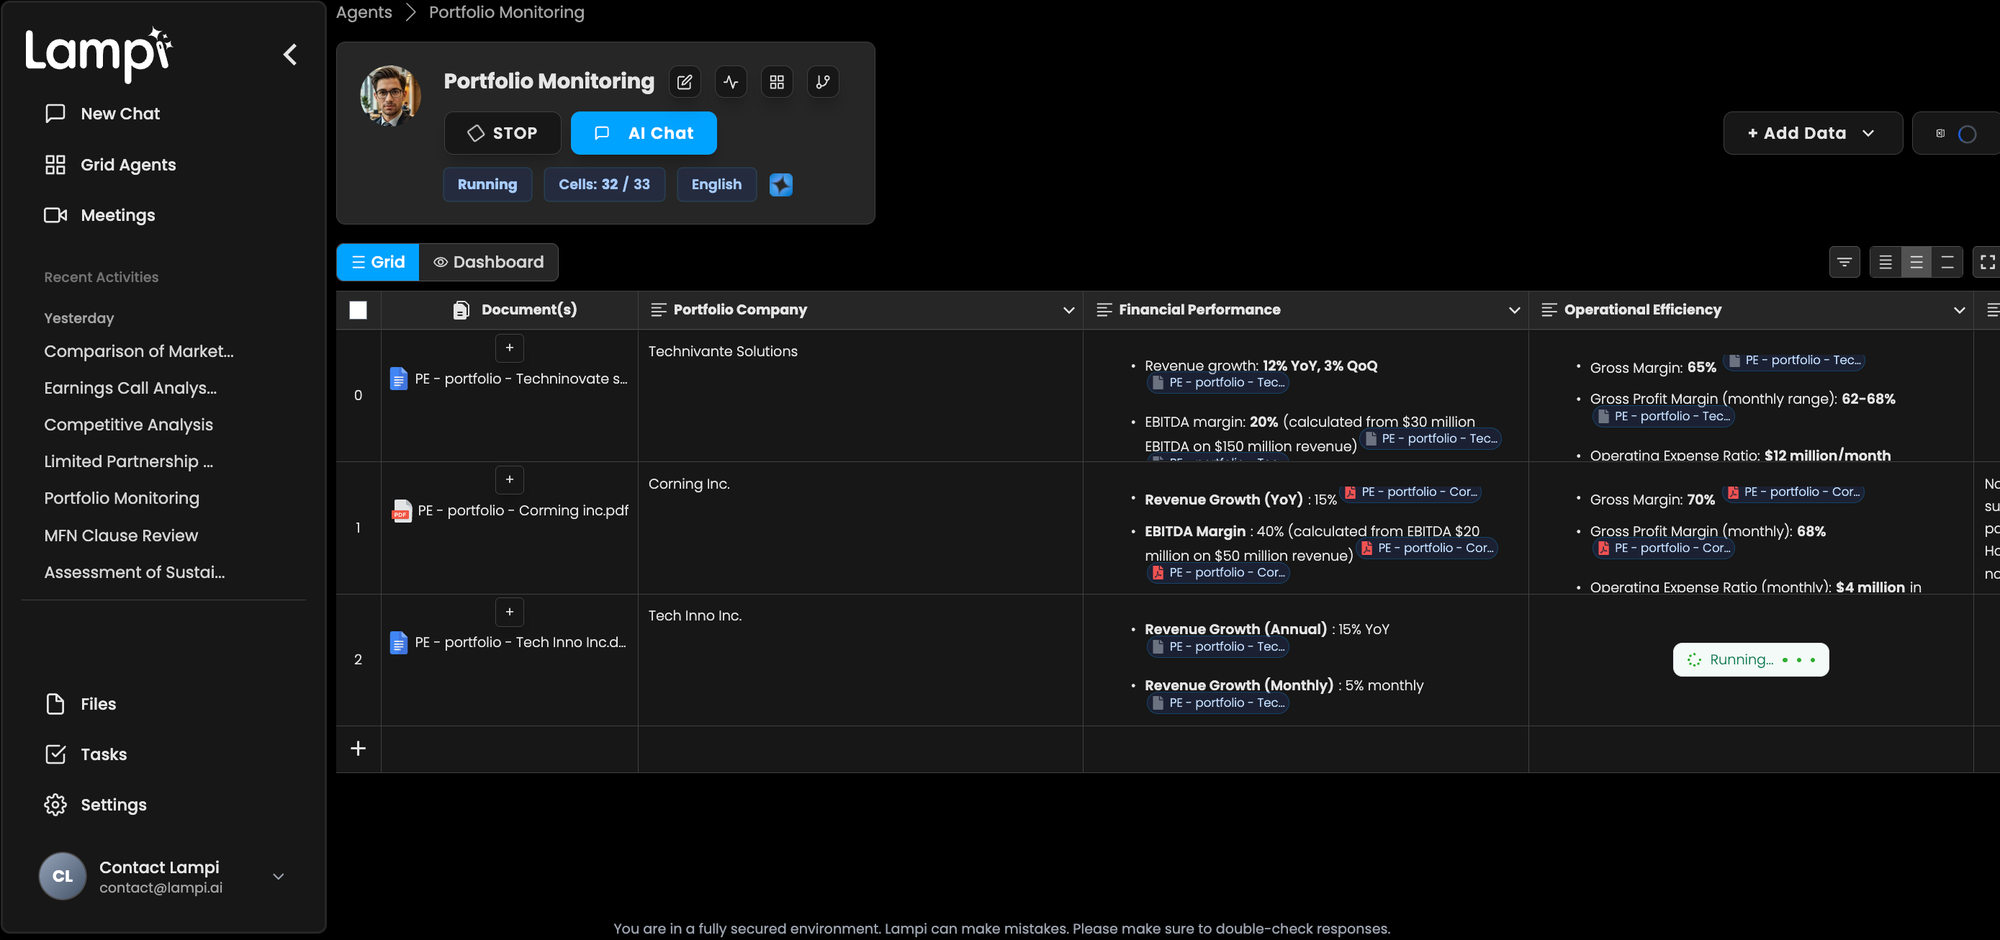Screen dimensions: 2000x940
Task: Open AI Chat
Action: (x=644, y=133)
